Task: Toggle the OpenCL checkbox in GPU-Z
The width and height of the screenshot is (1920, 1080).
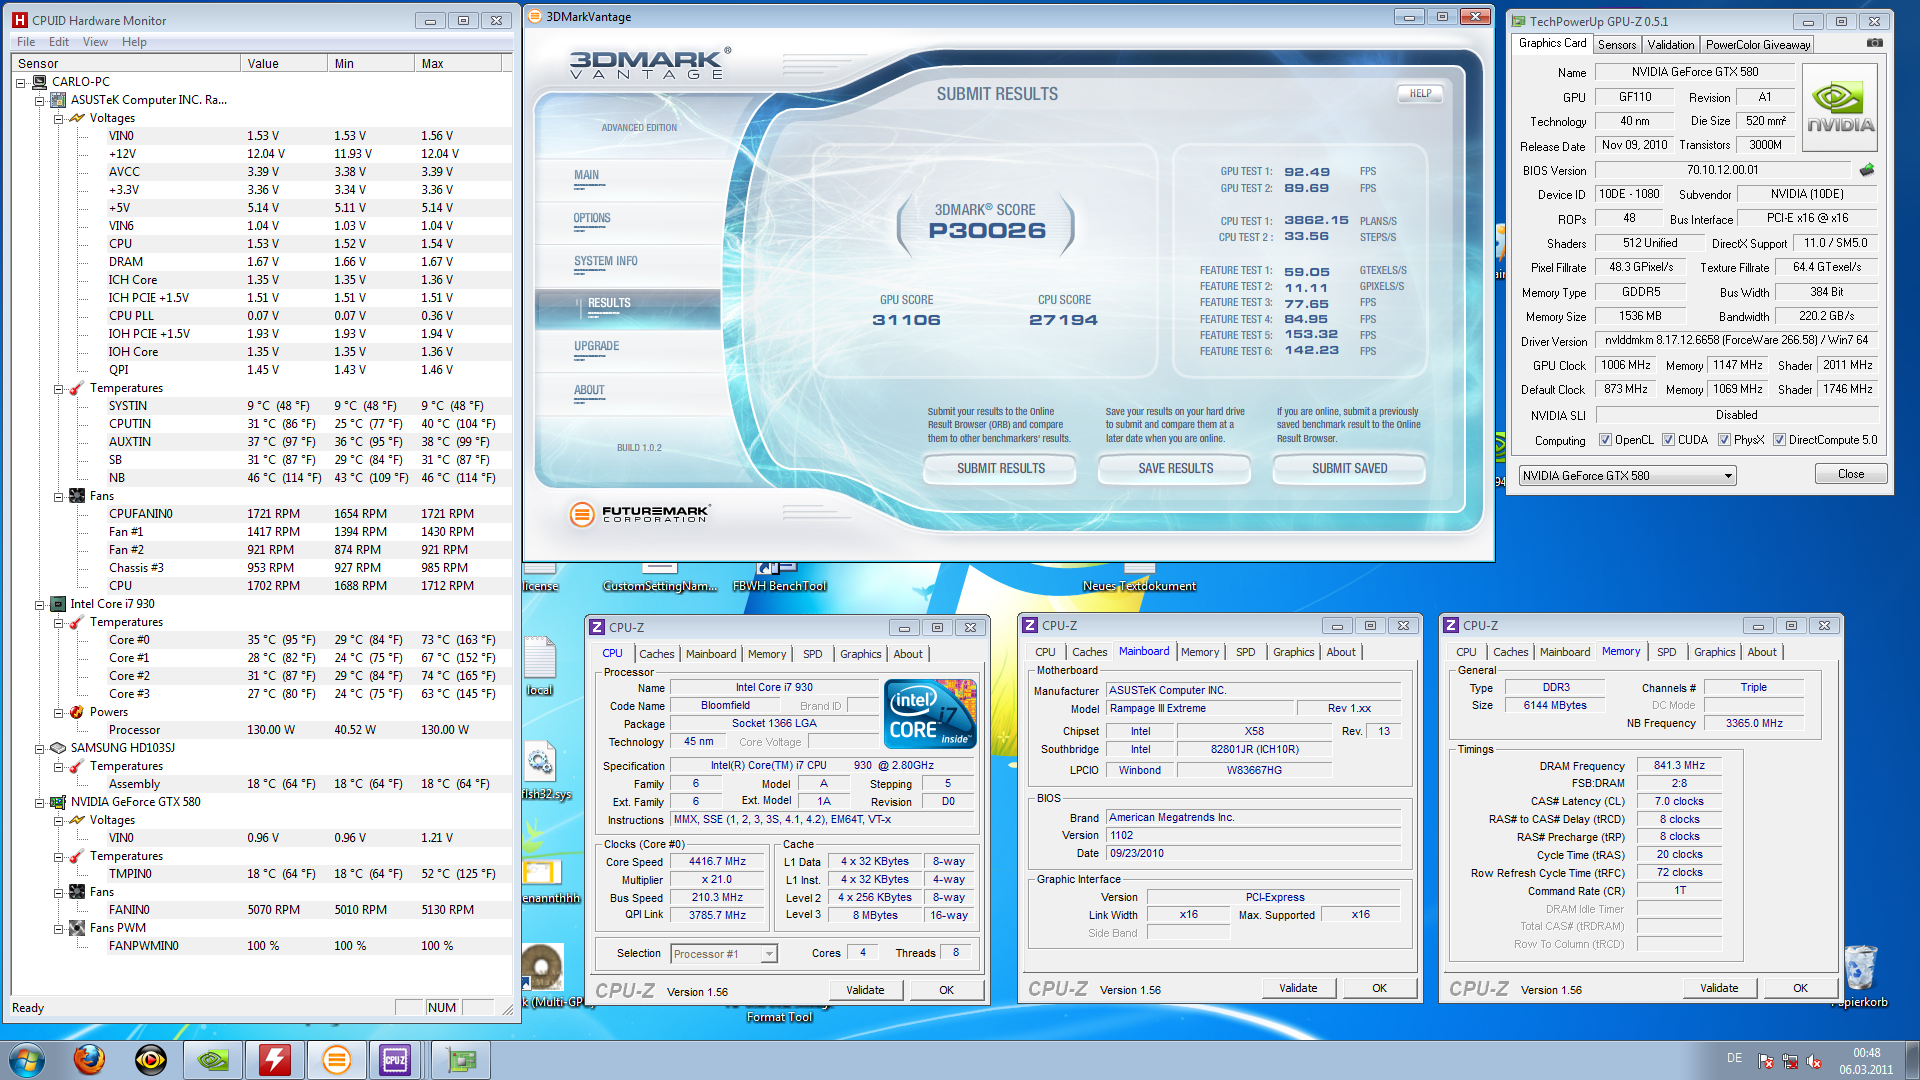Action: (1605, 440)
